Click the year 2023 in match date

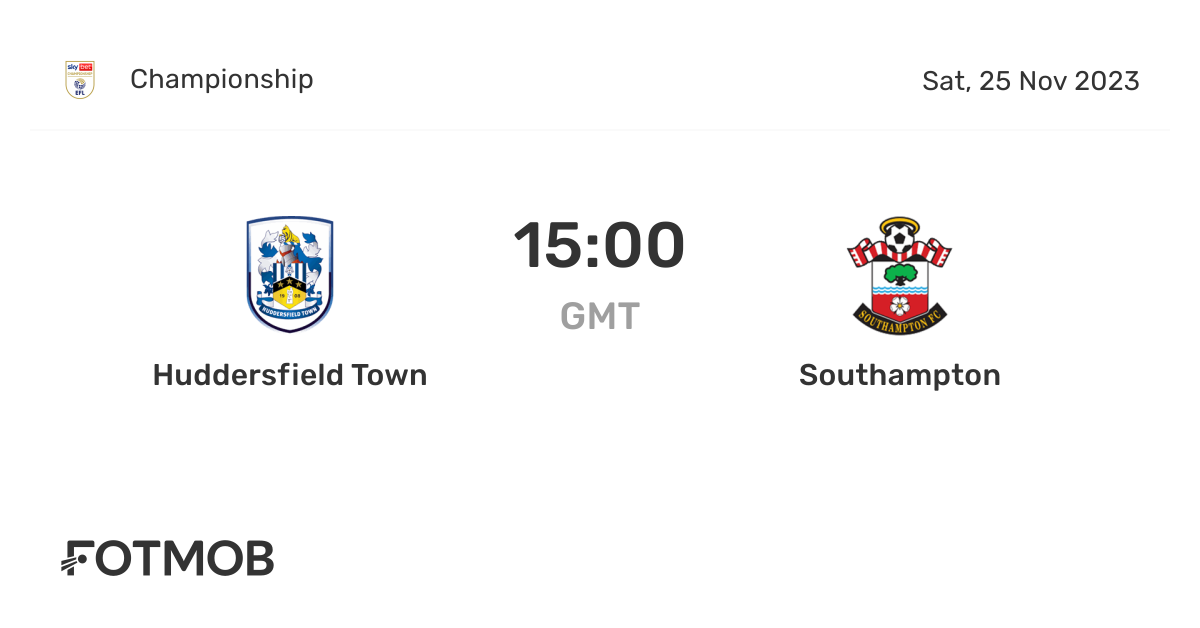tap(1107, 81)
